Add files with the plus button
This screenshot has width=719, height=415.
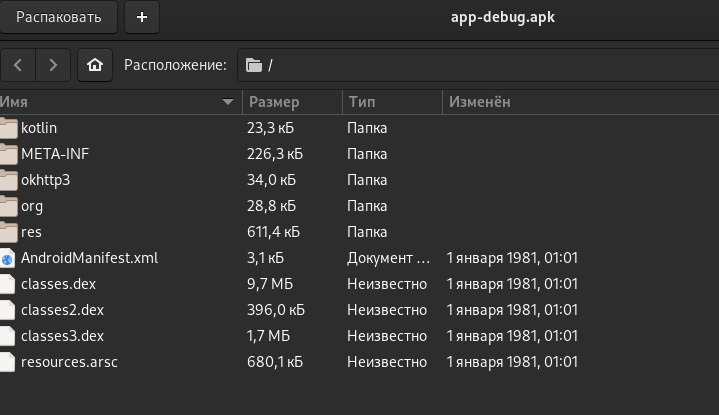(142, 17)
